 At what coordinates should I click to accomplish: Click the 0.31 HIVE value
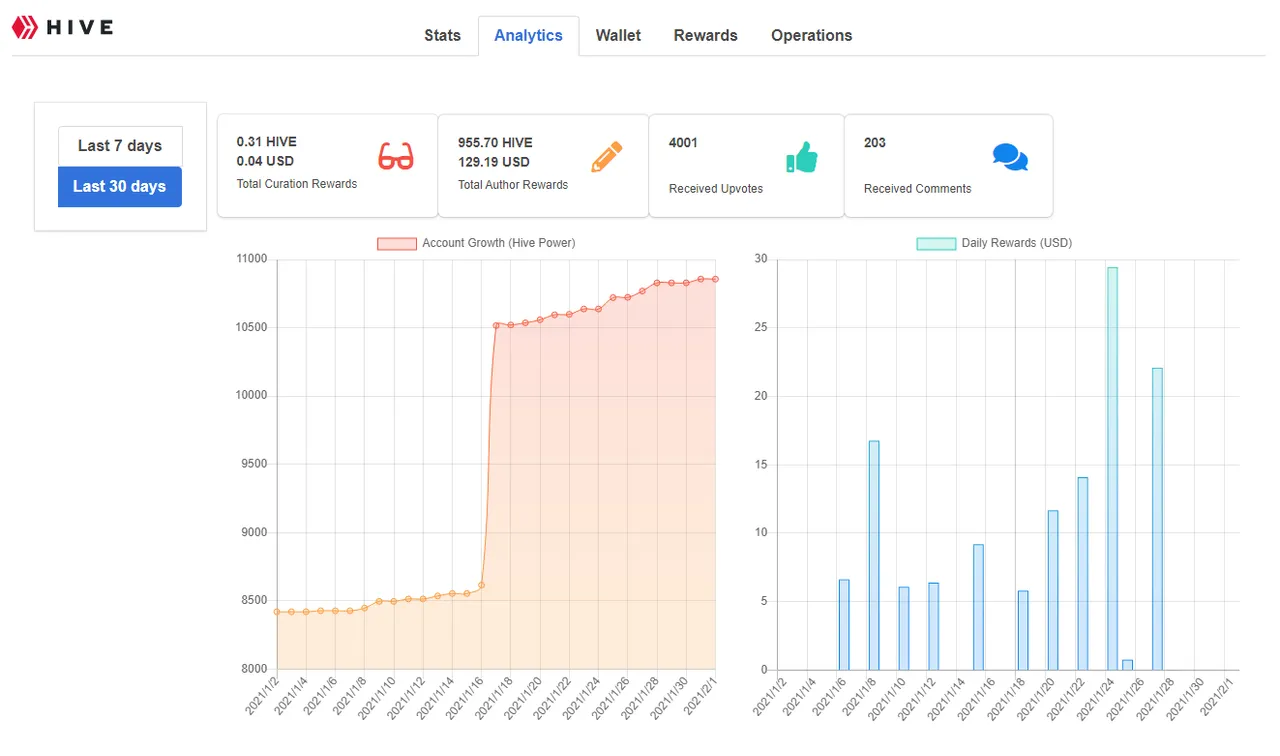(x=266, y=142)
